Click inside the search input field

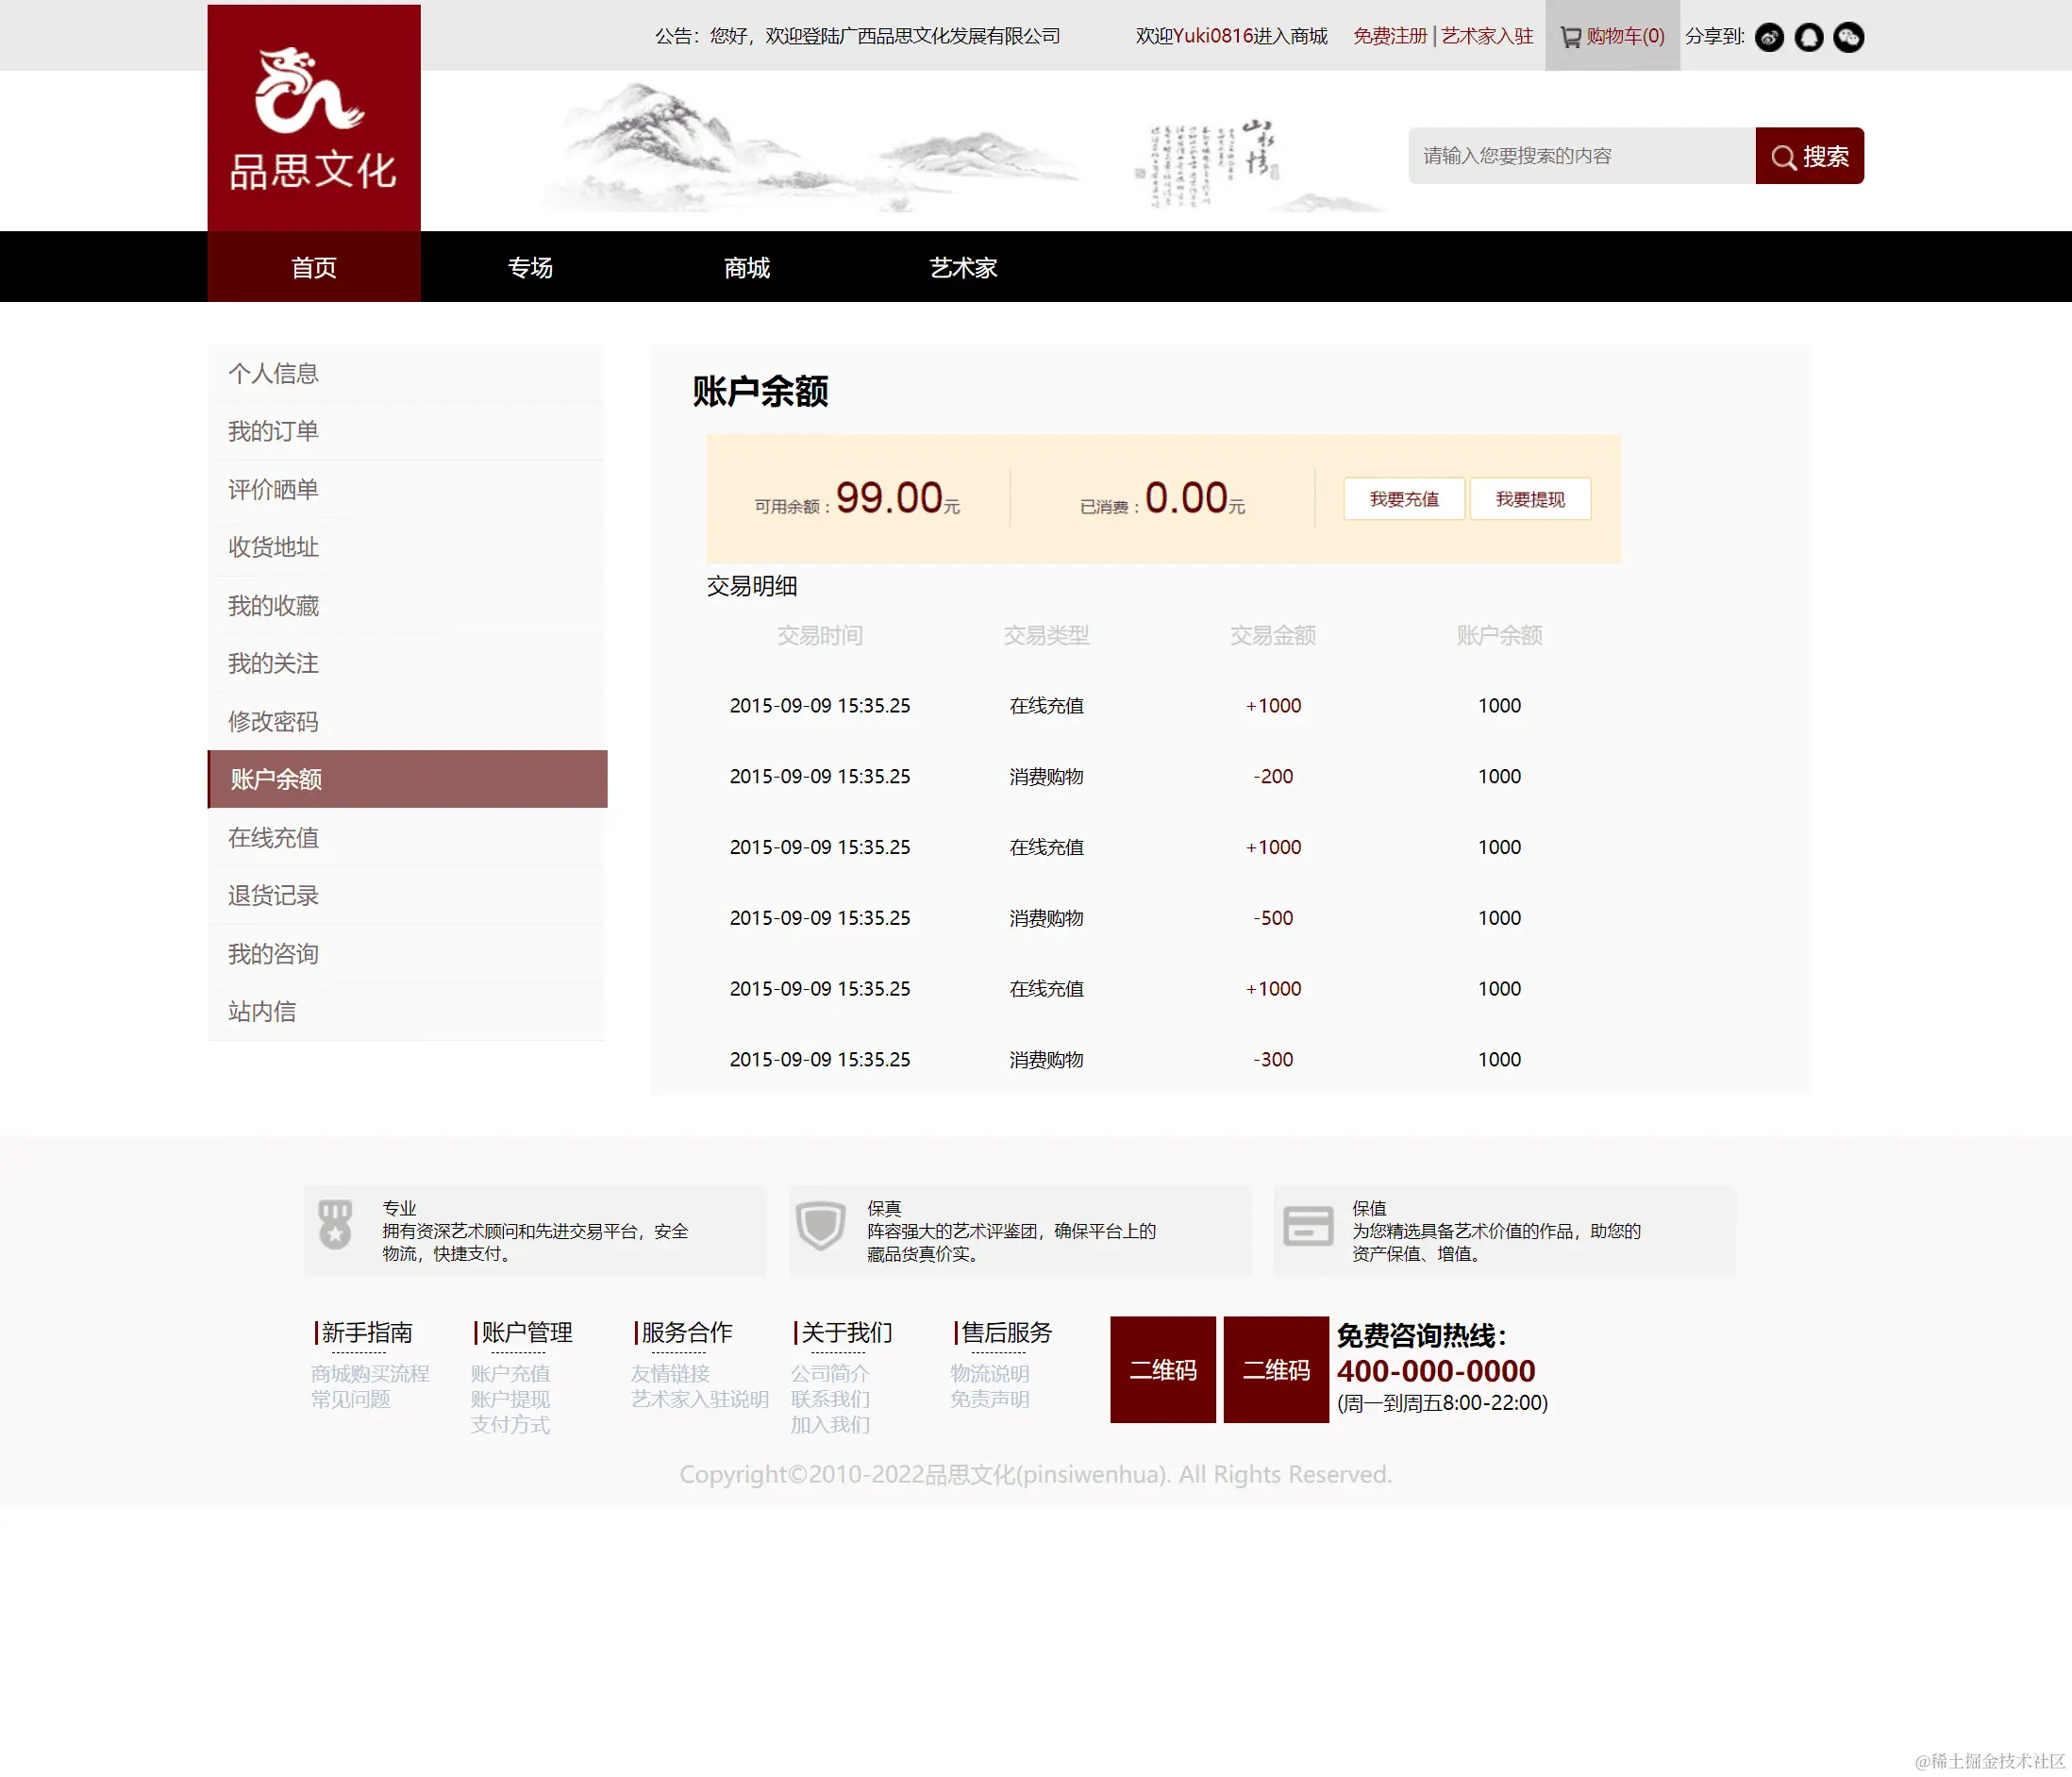1580,156
